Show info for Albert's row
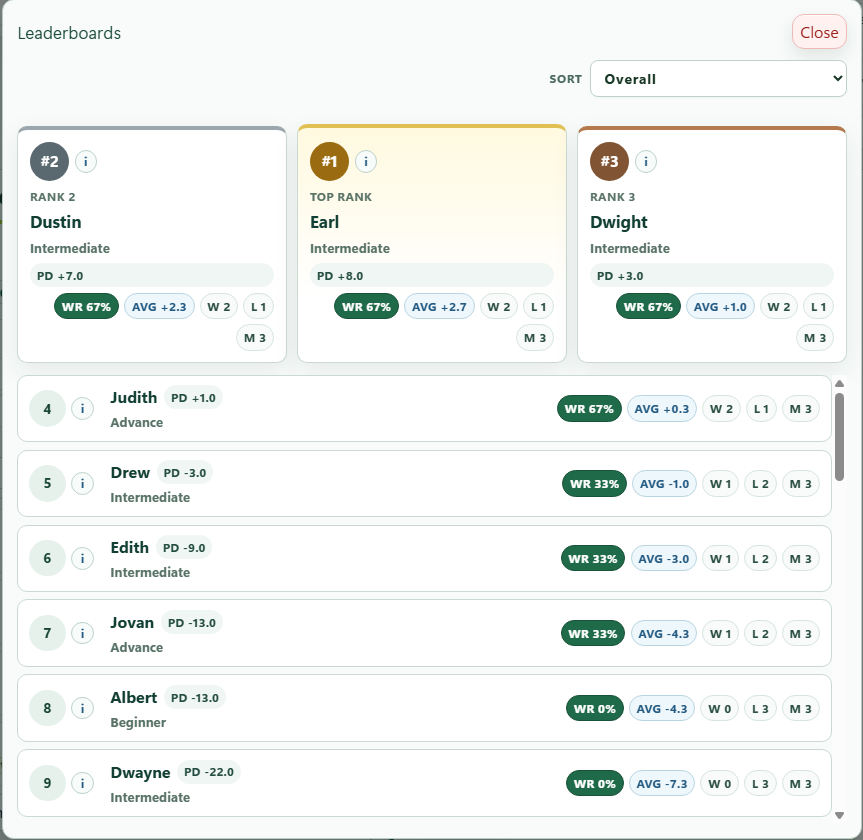 83,708
